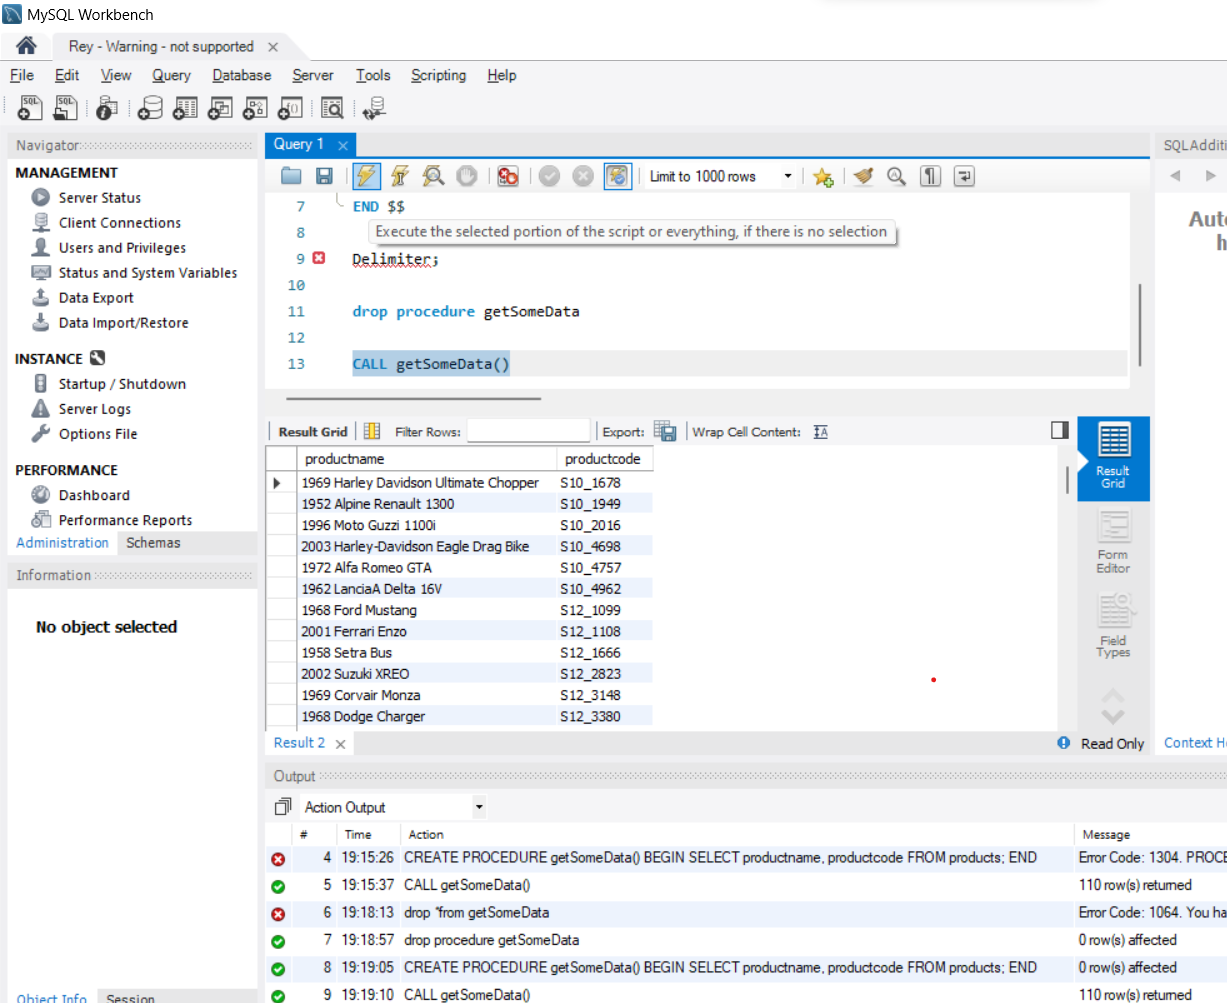Switch to the Result Grid view
Viewport: 1227px width, 1003px height.
pos(1113,459)
